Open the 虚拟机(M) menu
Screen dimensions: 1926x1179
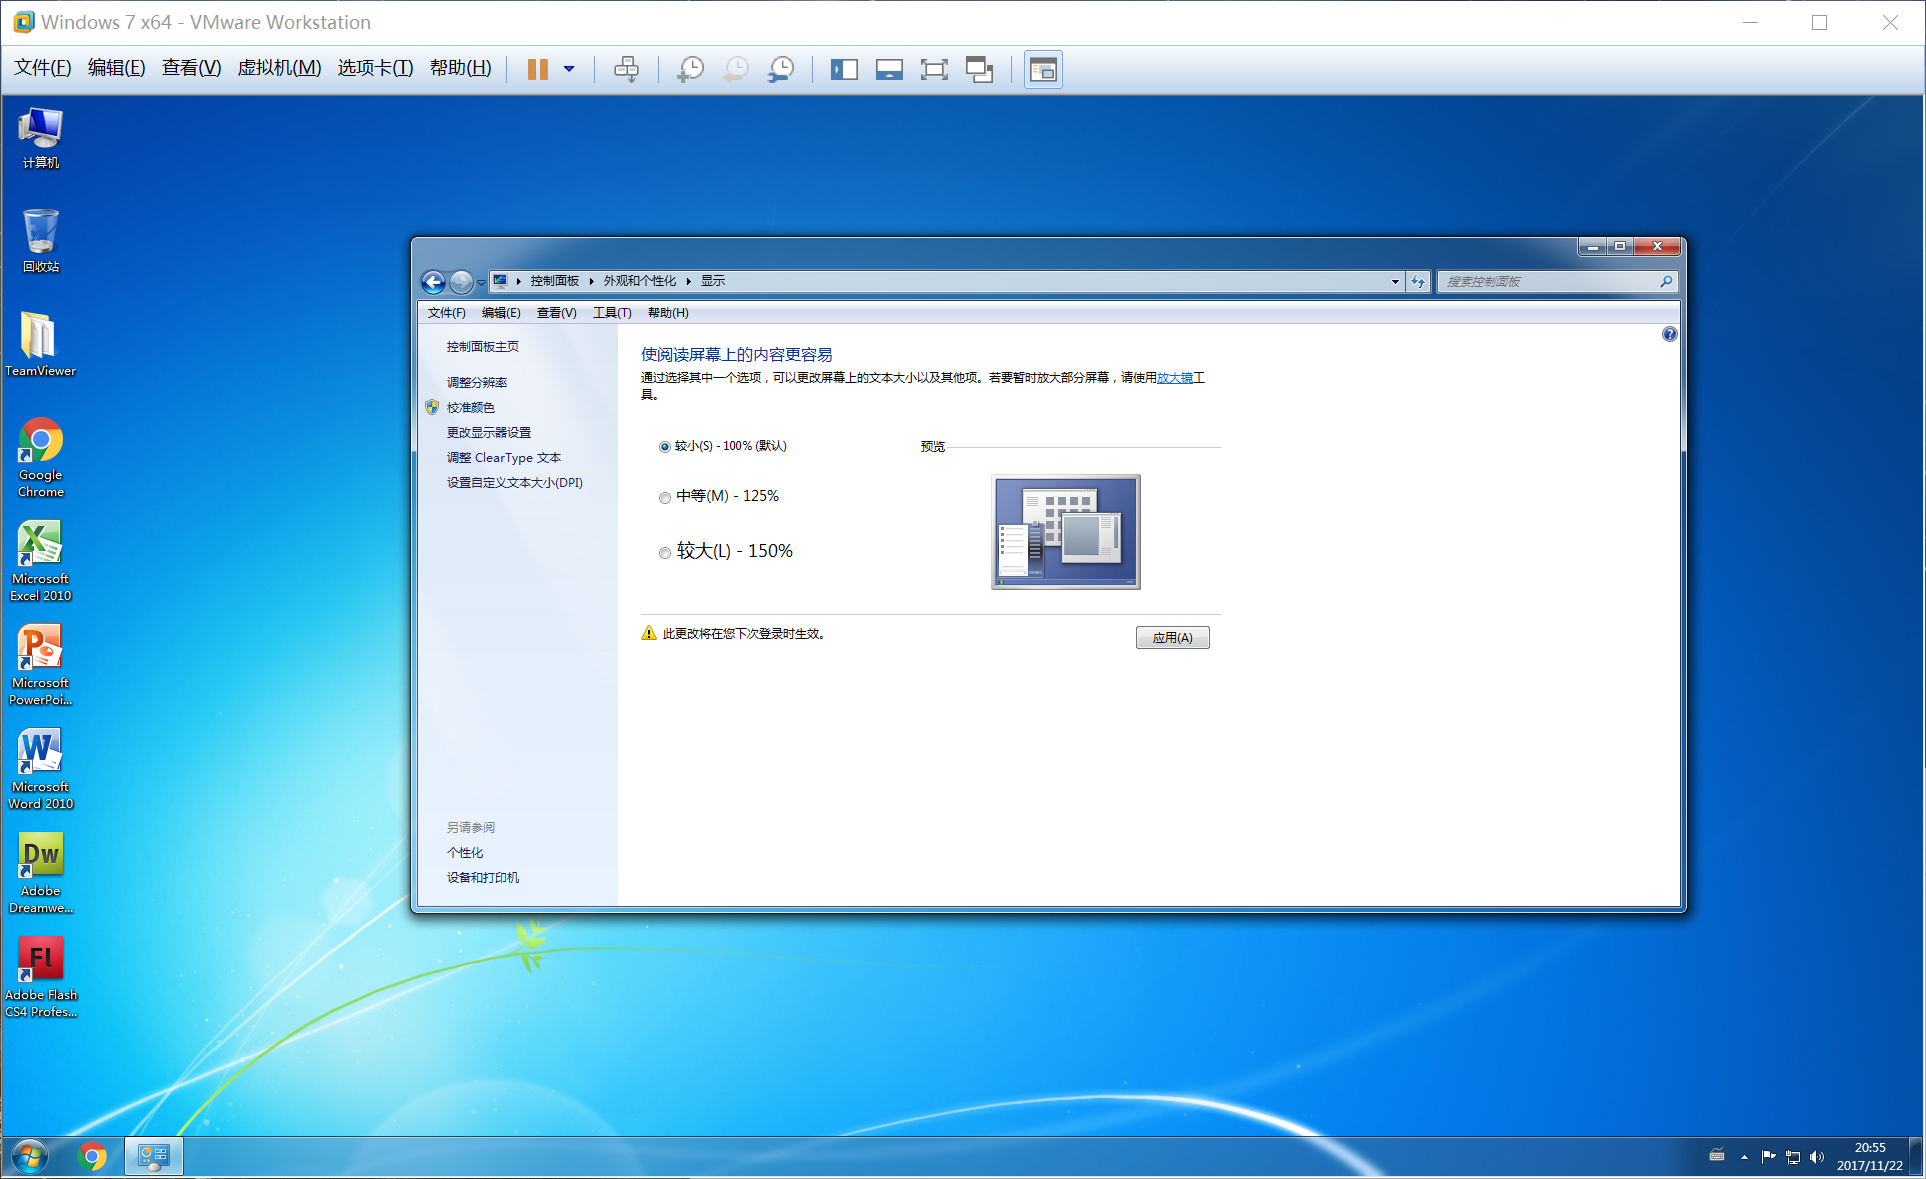279,67
